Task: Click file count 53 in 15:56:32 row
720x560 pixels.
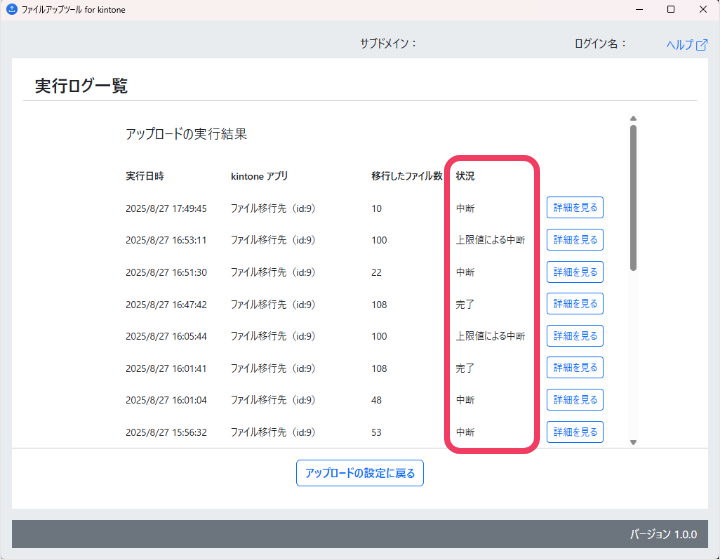Action: coord(377,432)
